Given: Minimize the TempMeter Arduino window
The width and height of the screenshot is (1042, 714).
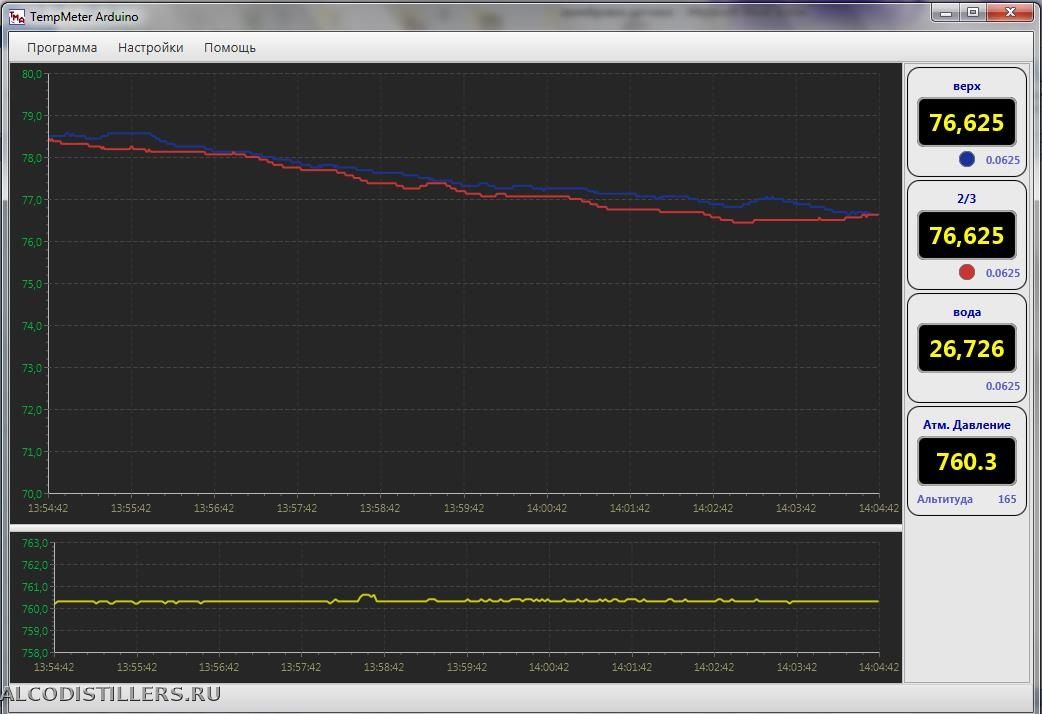Looking at the screenshot, I should (x=946, y=13).
